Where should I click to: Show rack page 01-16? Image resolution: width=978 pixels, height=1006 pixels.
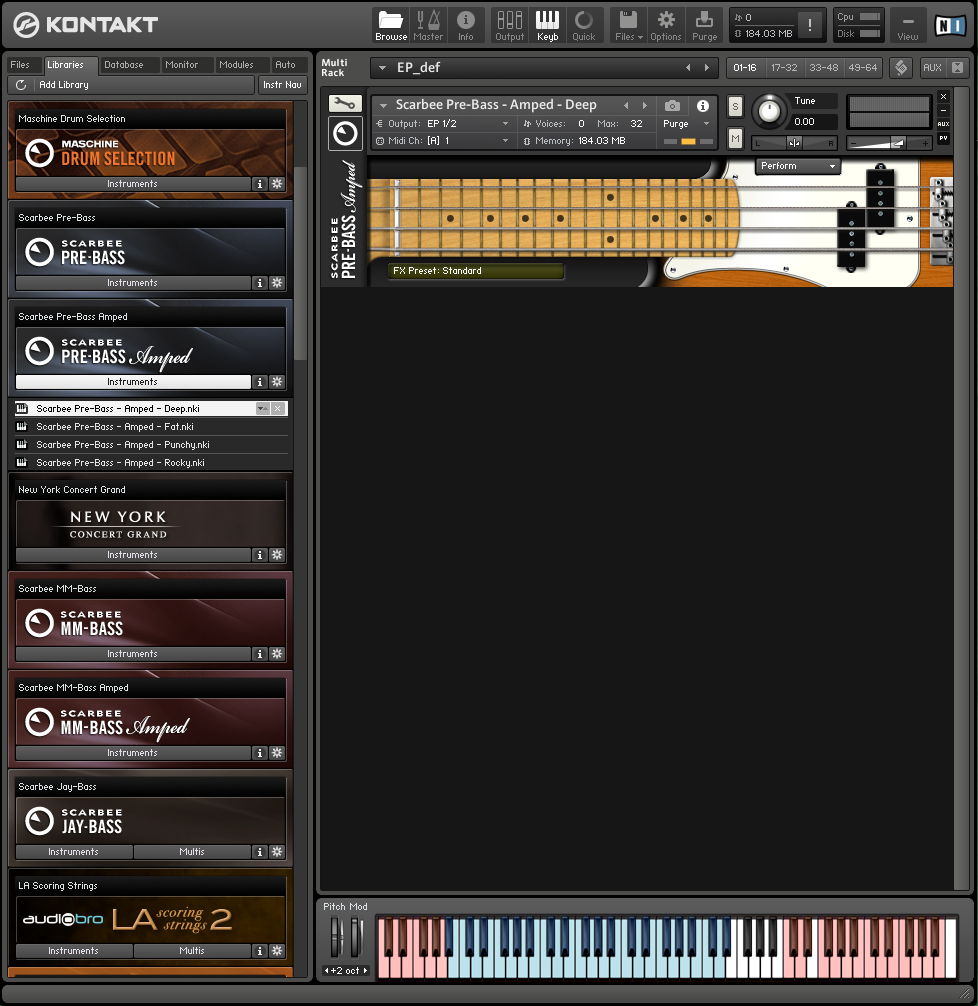745,67
